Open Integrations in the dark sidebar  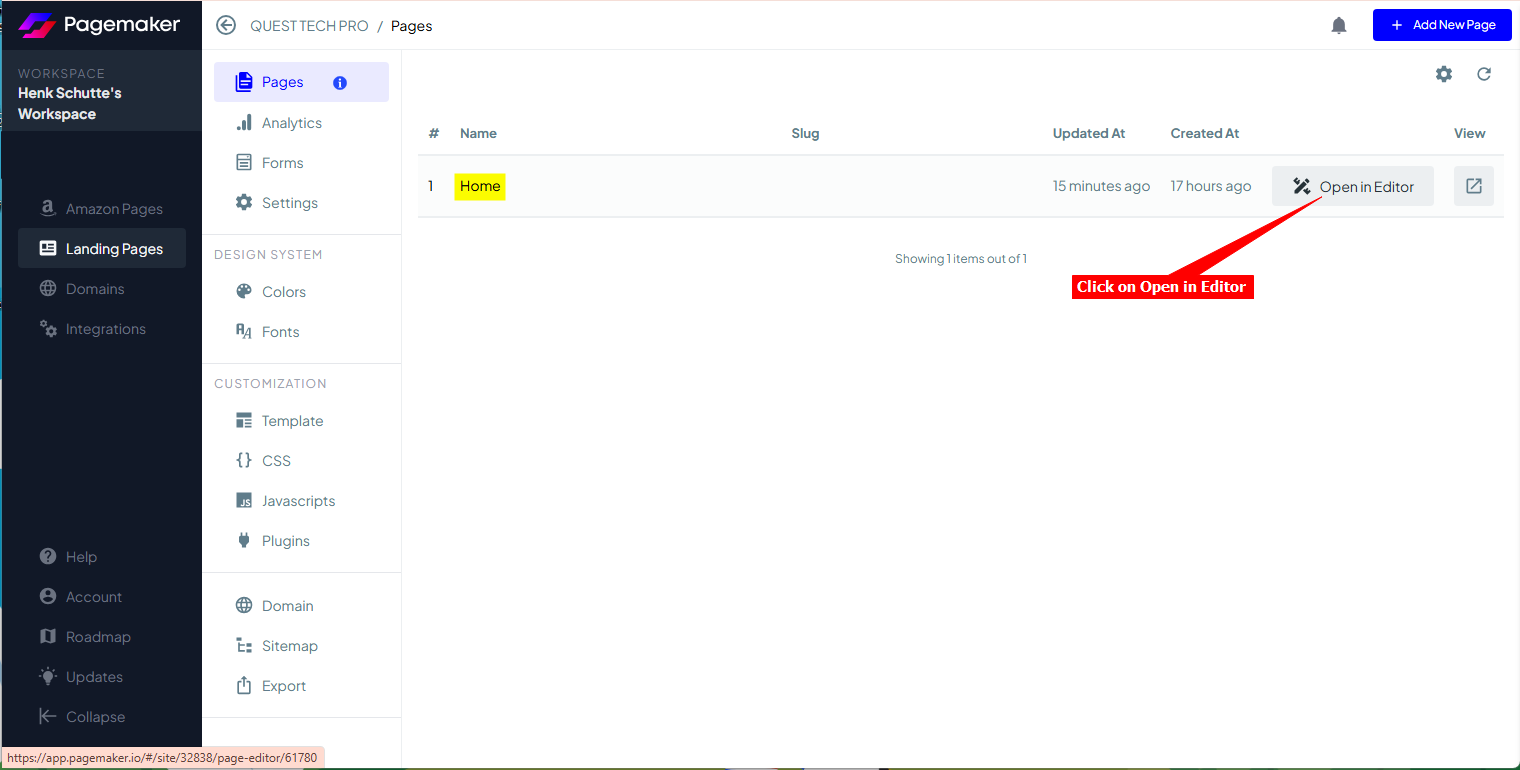pos(102,329)
